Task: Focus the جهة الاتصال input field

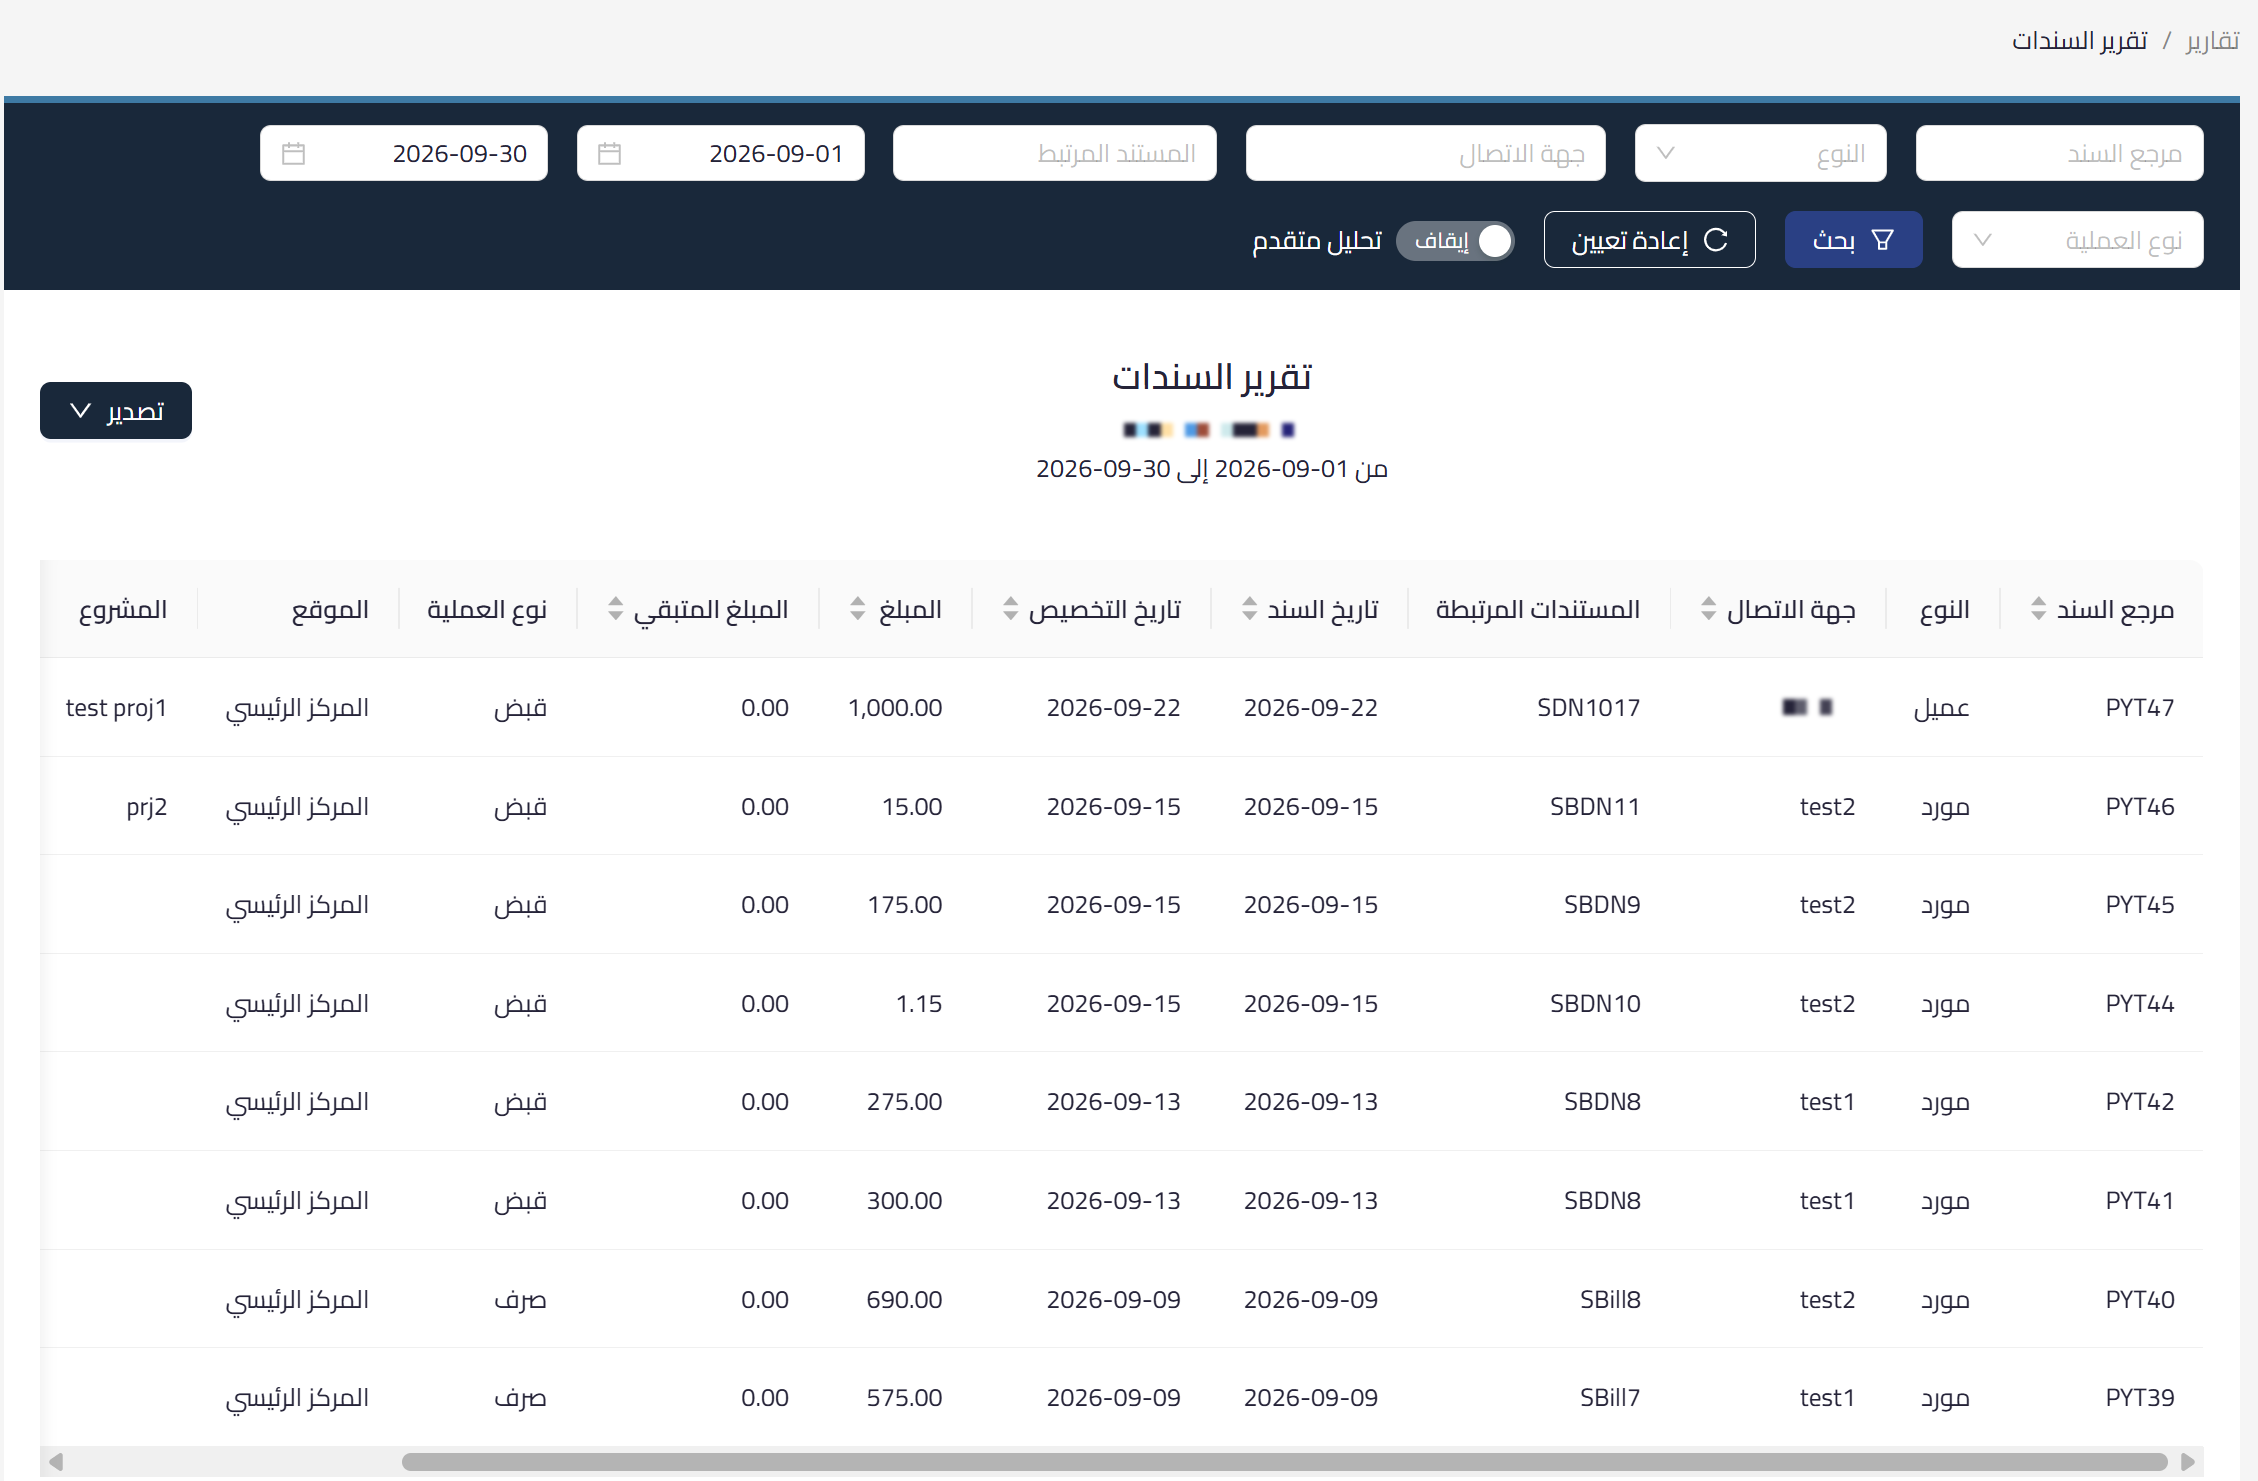Action: point(1425,153)
